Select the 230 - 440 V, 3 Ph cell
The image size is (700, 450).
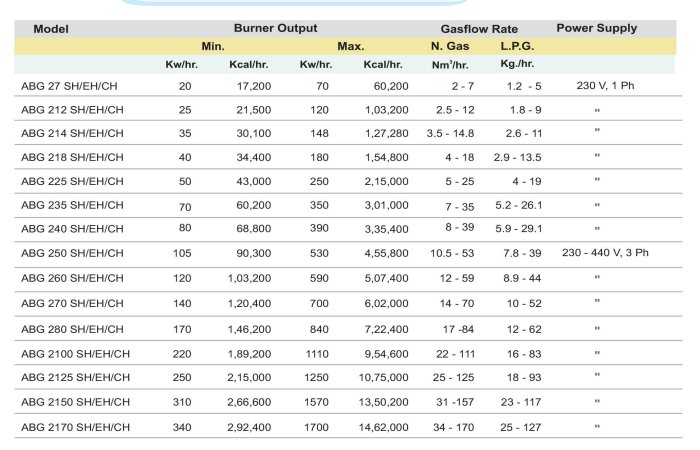click(x=605, y=253)
